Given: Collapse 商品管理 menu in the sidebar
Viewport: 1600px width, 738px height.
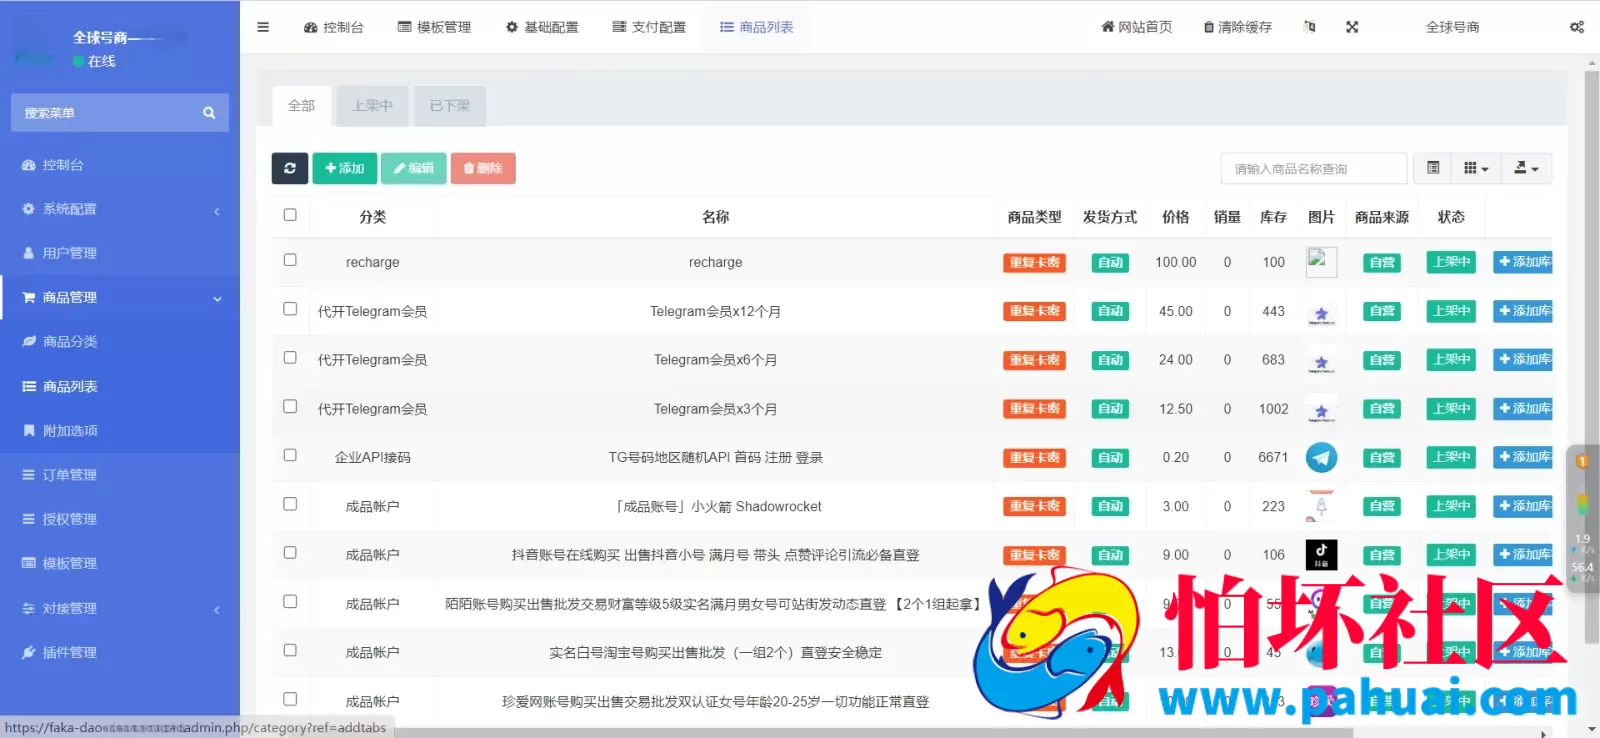Looking at the screenshot, I should [120, 298].
